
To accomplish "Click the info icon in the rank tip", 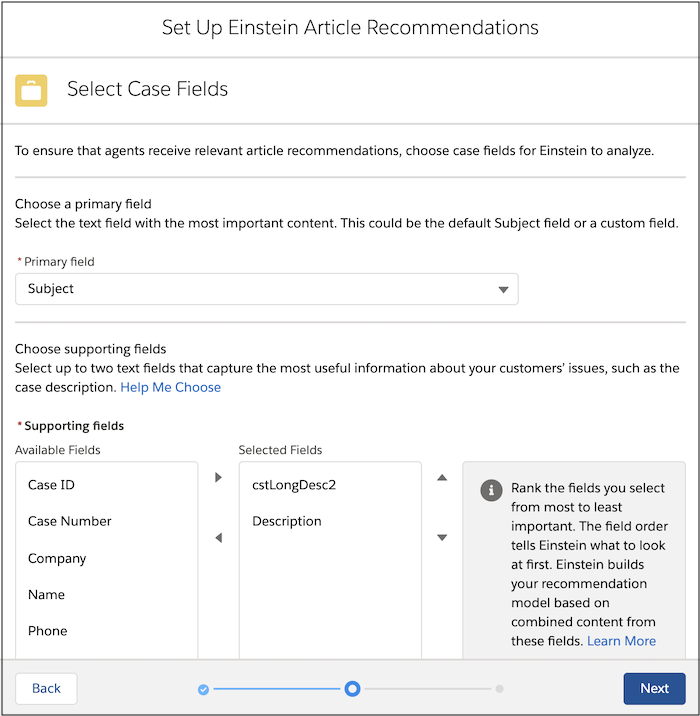I will [x=491, y=490].
